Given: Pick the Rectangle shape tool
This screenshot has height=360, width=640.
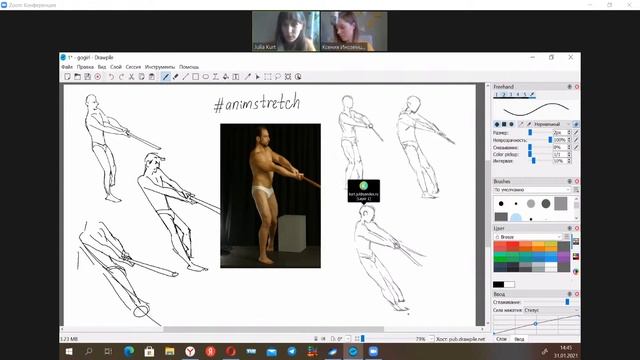Looking at the screenshot, I should coord(196,77).
